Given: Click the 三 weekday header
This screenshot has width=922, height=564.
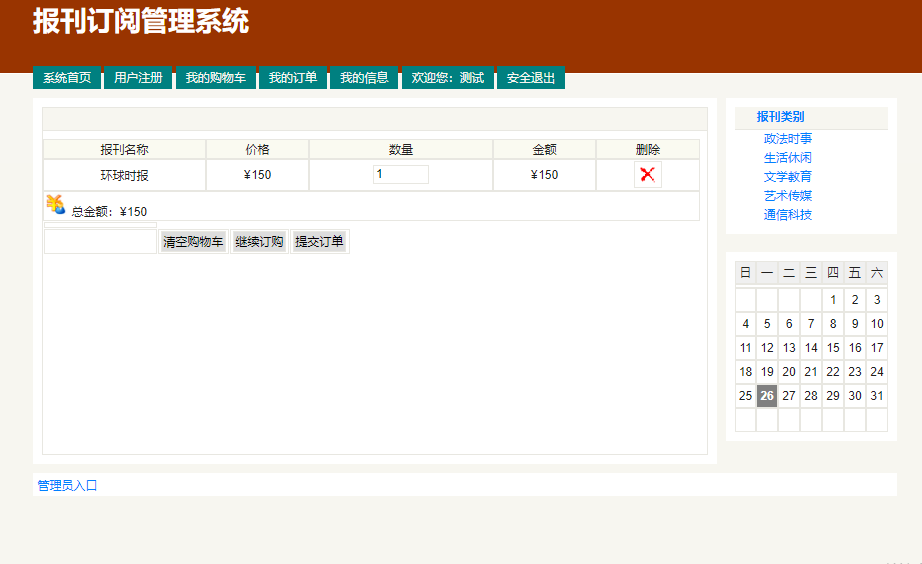Looking at the screenshot, I should click(x=811, y=273).
